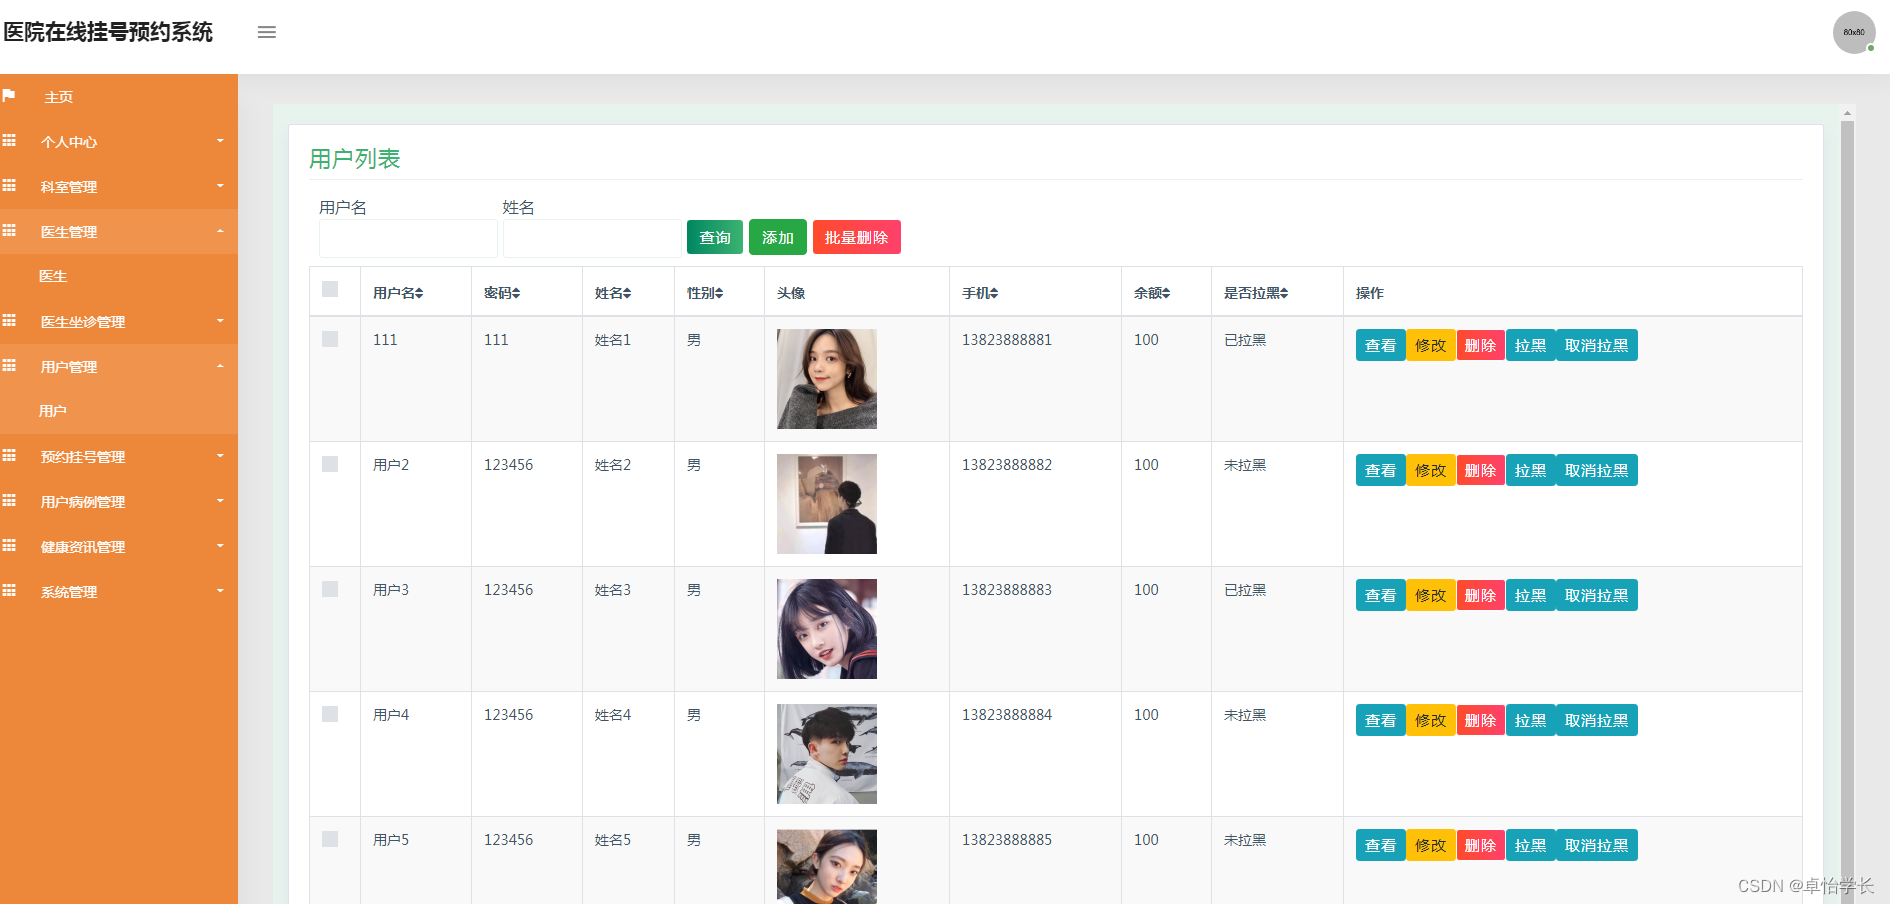Viewport: 1890px width, 904px height.
Task: Click the 已拉黑 status for user 111
Action: (1245, 340)
